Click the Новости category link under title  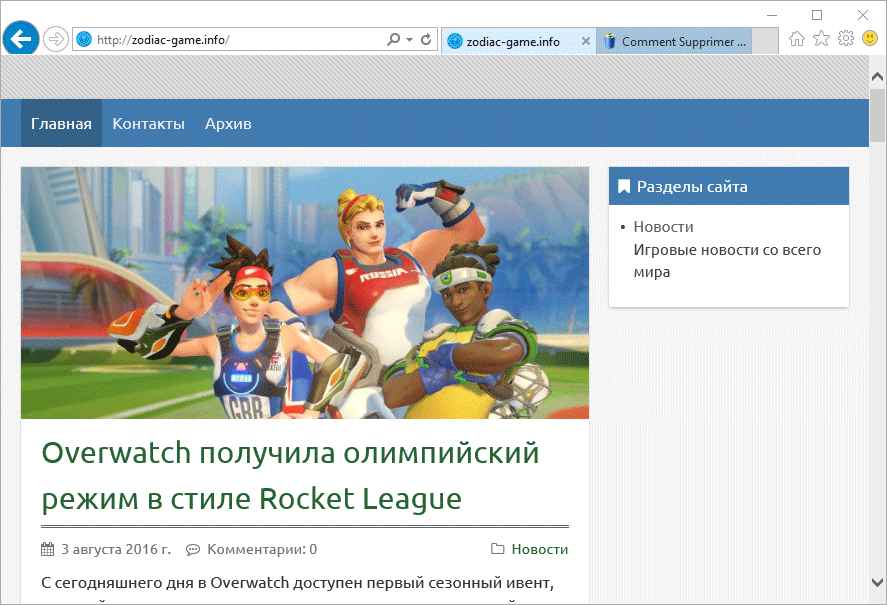540,549
